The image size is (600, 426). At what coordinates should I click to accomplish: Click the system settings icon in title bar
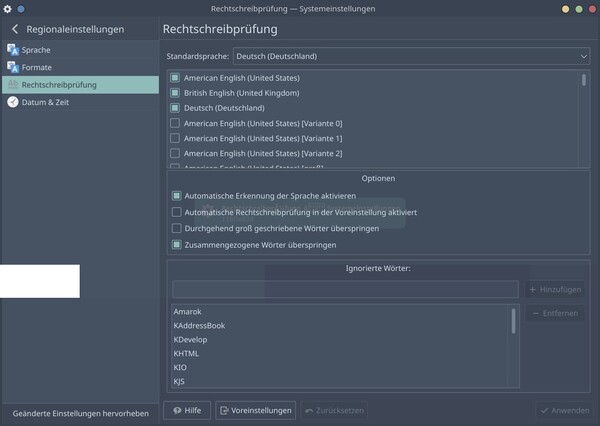click(7, 7)
